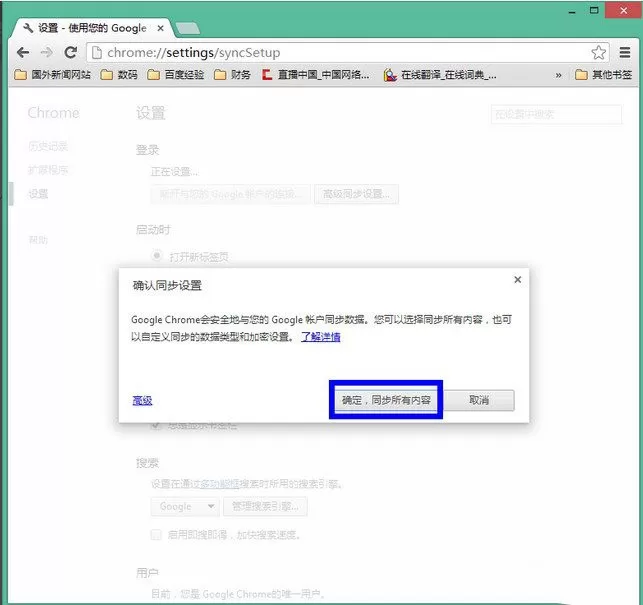This screenshot has height=605, width=643.
Task: Minimize the Chrome window
Action: (x=572, y=11)
